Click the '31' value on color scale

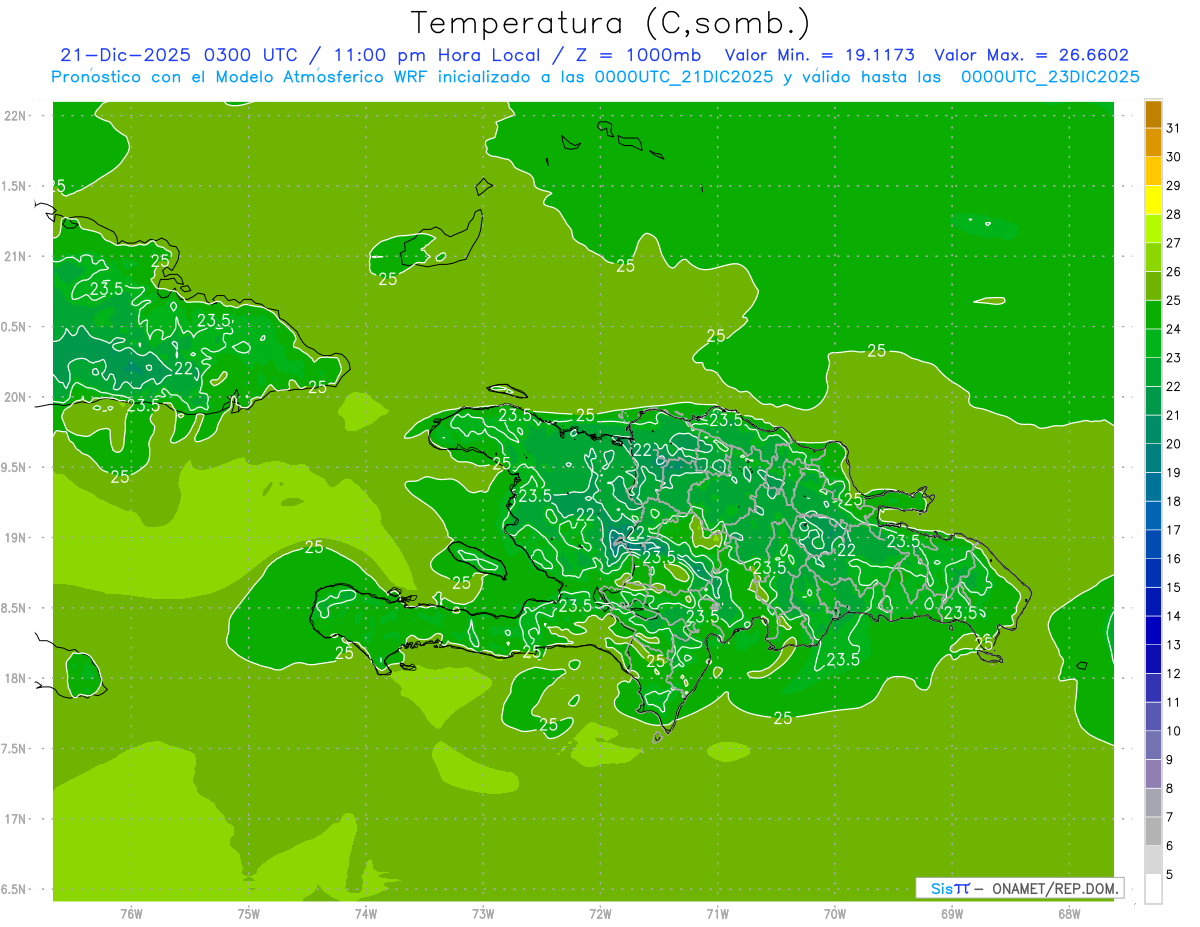1173,128
